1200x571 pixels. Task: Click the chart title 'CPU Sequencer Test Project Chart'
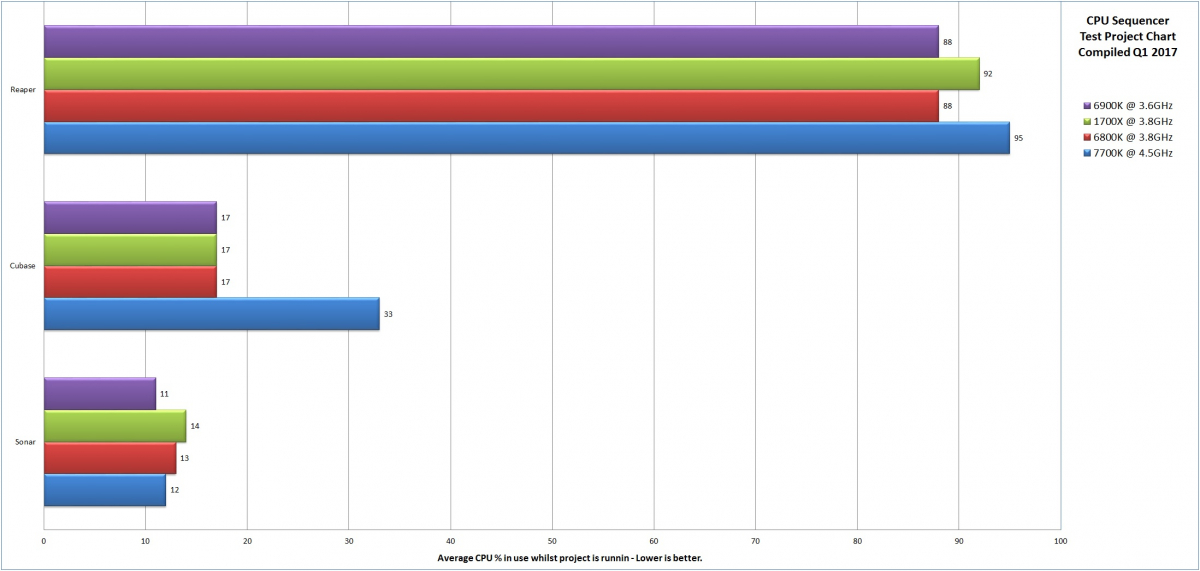1127,27
